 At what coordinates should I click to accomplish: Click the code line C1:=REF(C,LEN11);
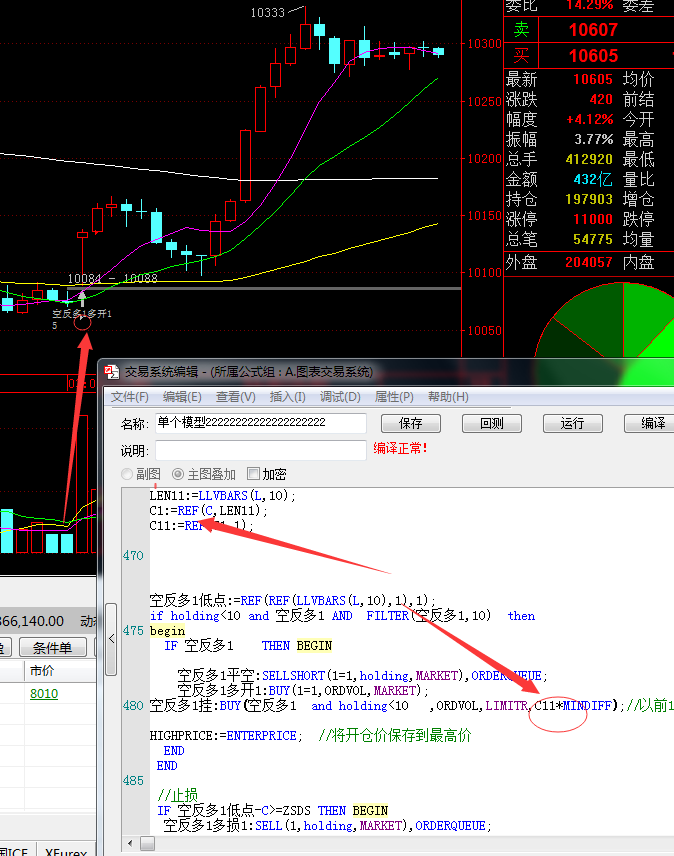coord(208,510)
